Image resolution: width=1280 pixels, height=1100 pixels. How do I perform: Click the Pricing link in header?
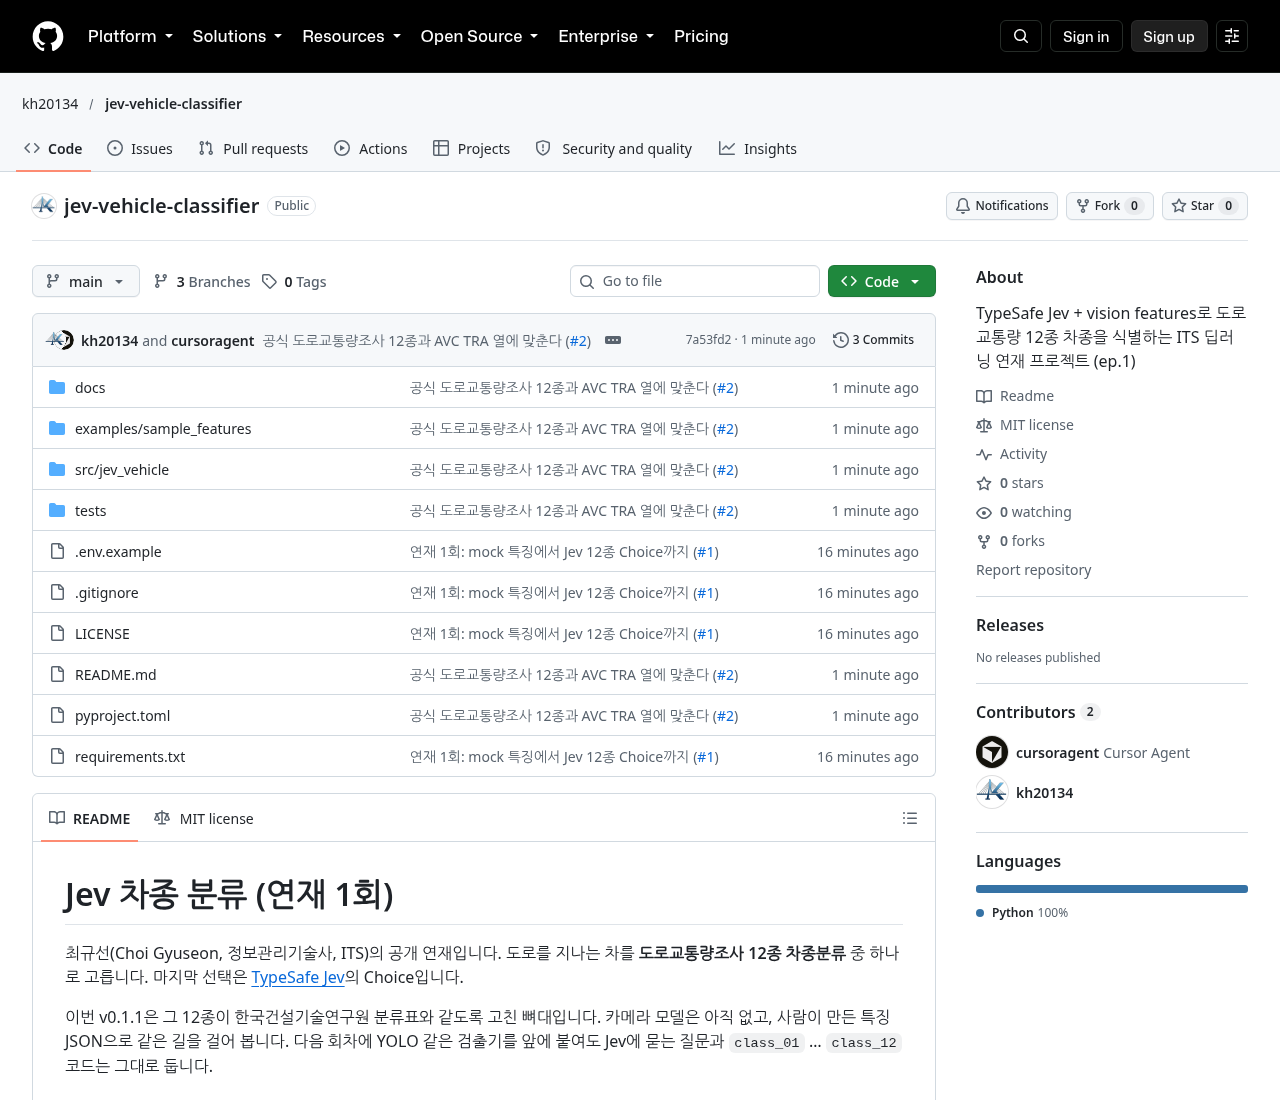tap(701, 36)
